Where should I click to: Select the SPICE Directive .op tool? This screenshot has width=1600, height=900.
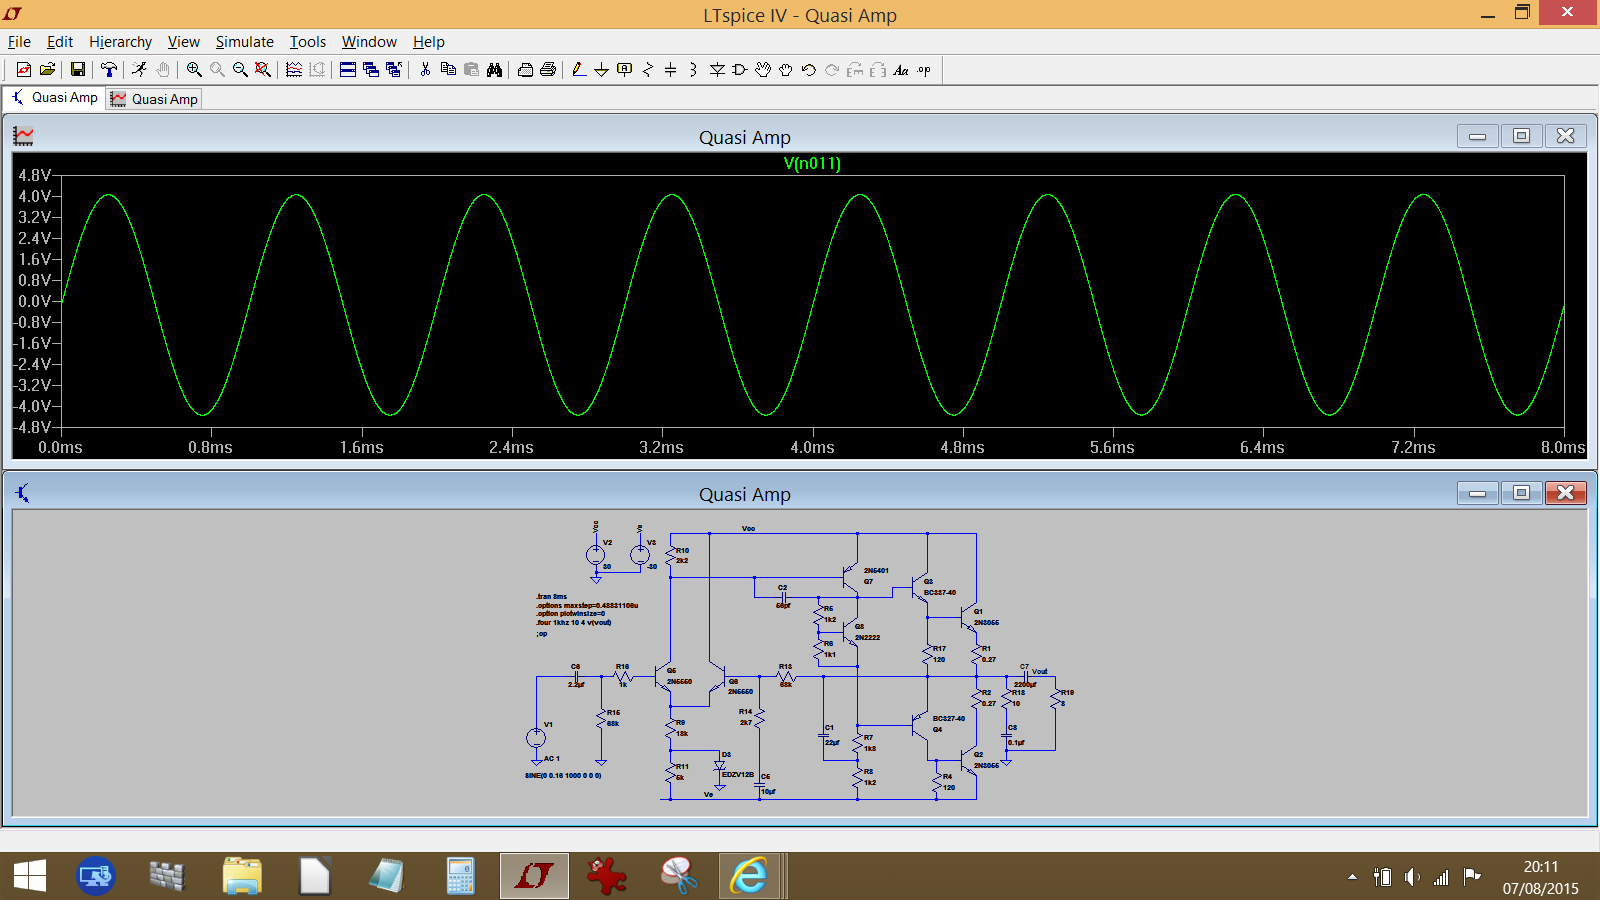(924, 69)
